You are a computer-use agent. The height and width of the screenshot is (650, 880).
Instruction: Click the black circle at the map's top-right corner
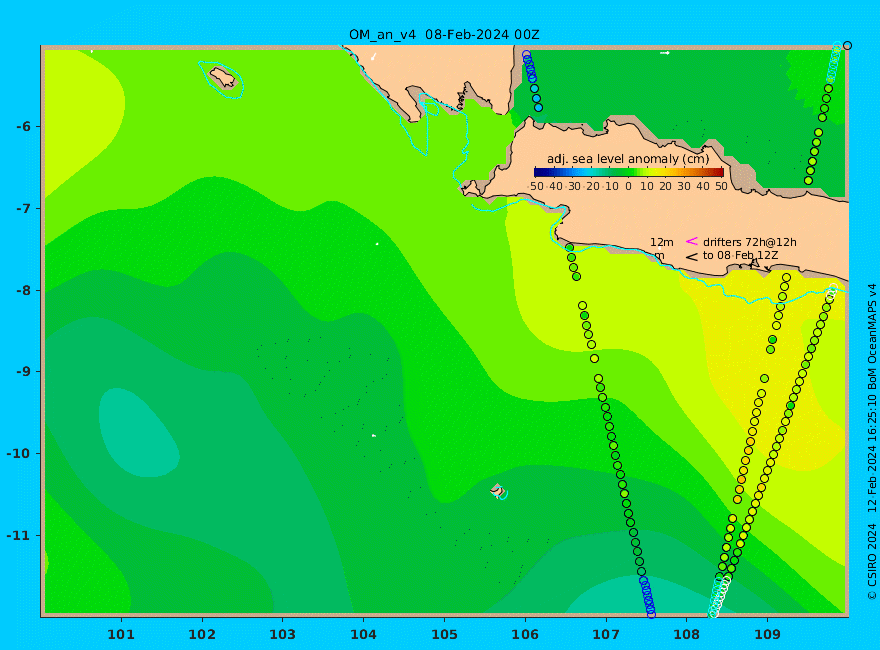point(847,45)
